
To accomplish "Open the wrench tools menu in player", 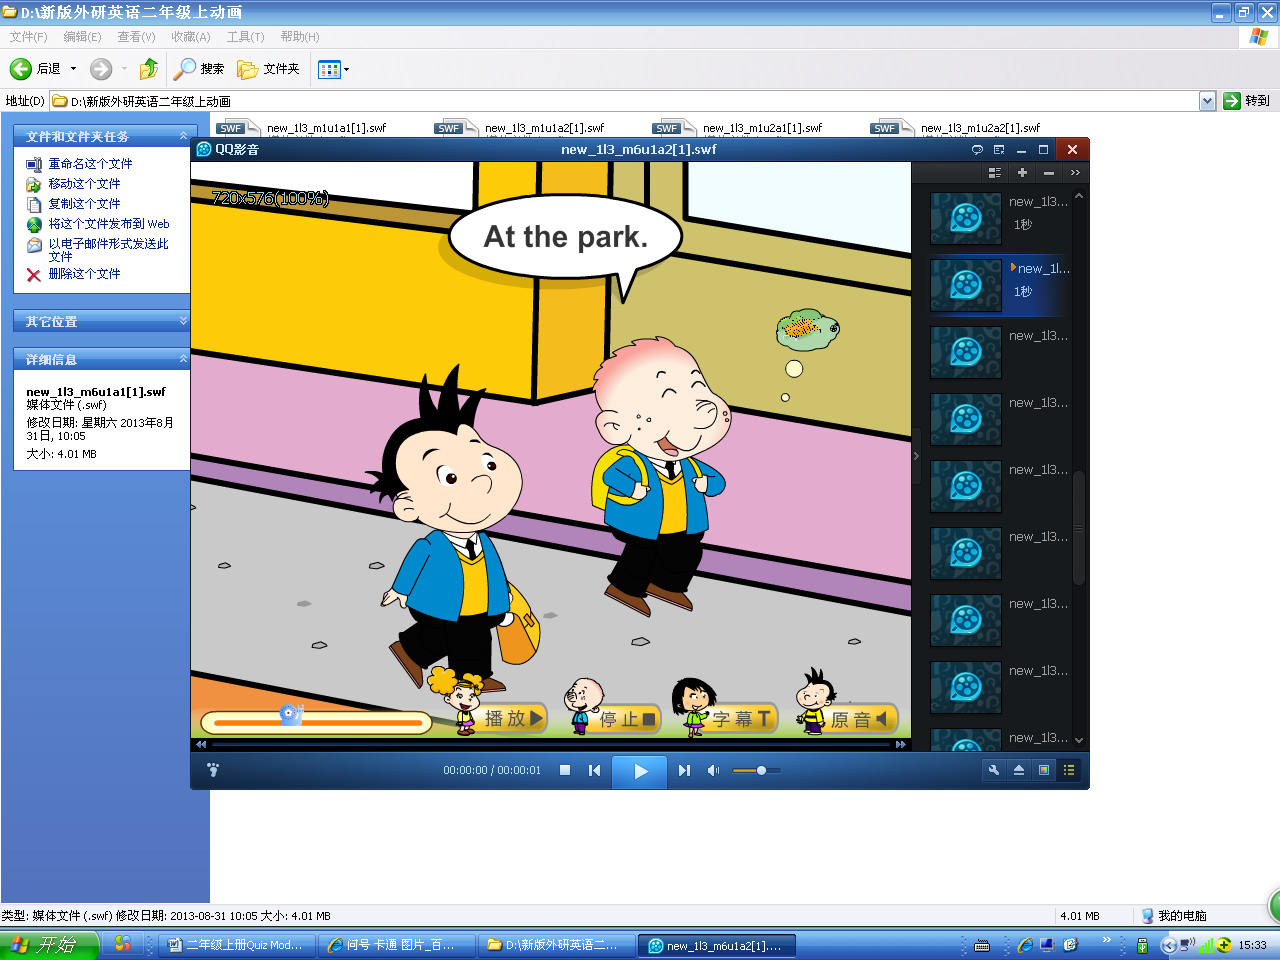I will coord(994,770).
